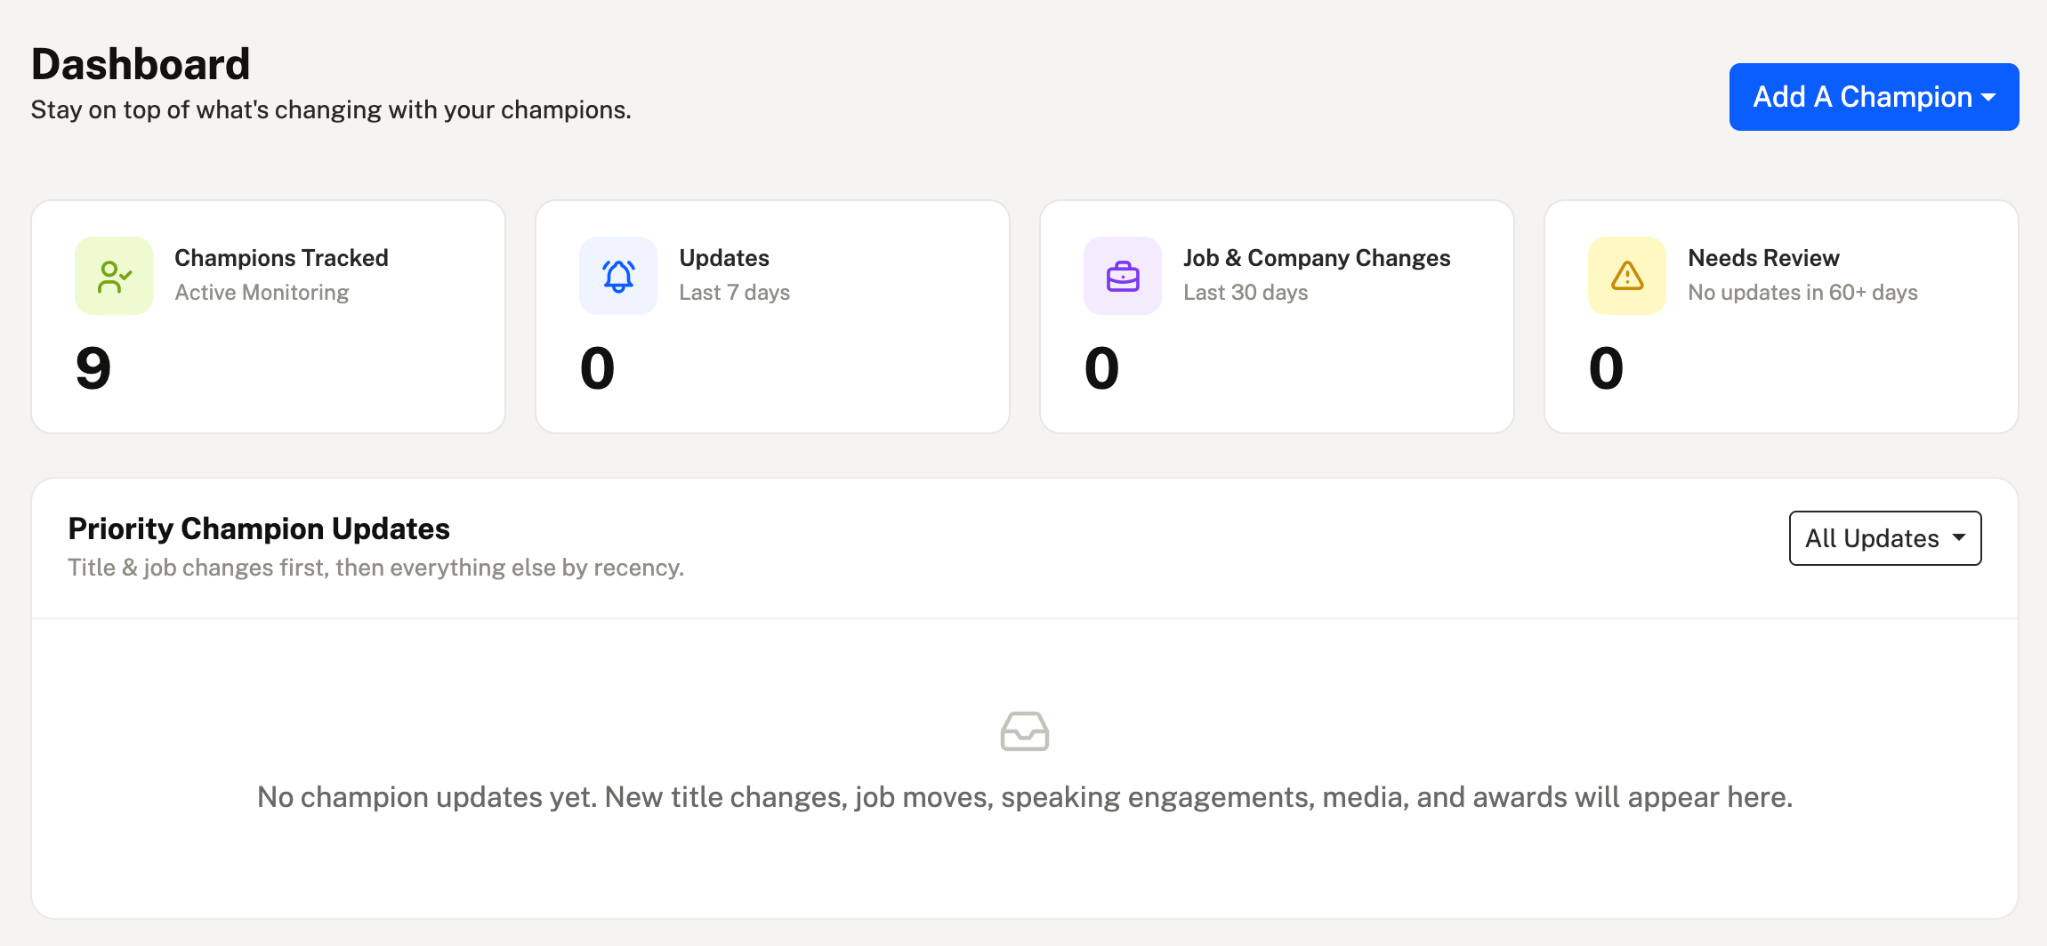This screenshot has width=2047, height=946.
Task: Open the Add A Champion dropdown
Action: [x=1873, y=97]
